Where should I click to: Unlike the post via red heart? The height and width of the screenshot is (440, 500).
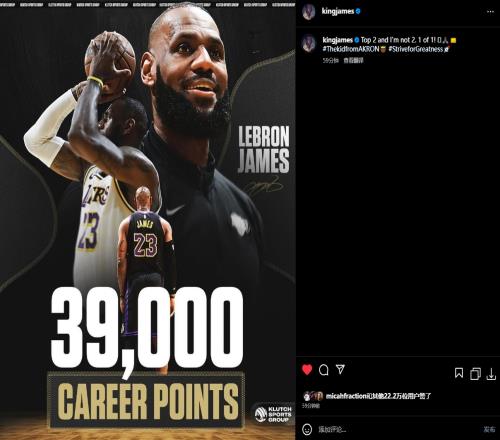click(x=307, y=370)
